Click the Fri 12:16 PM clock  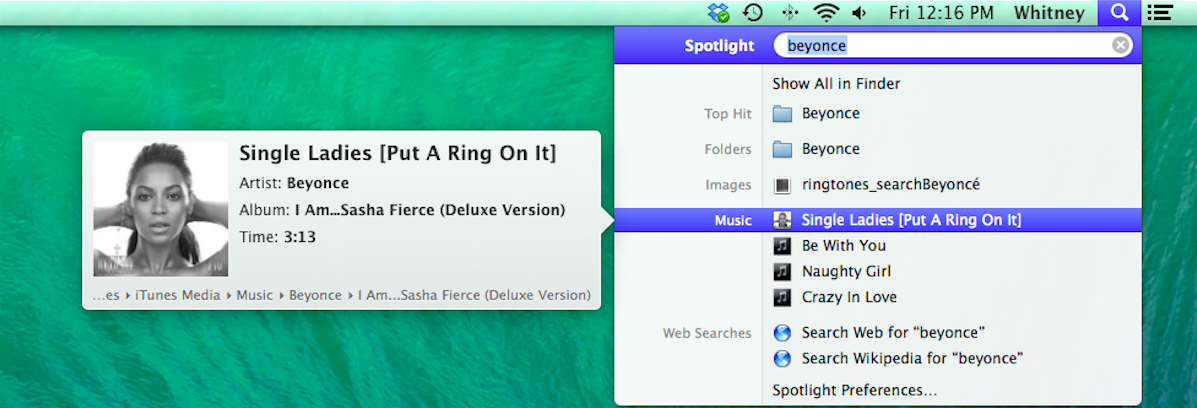[941, 13]
